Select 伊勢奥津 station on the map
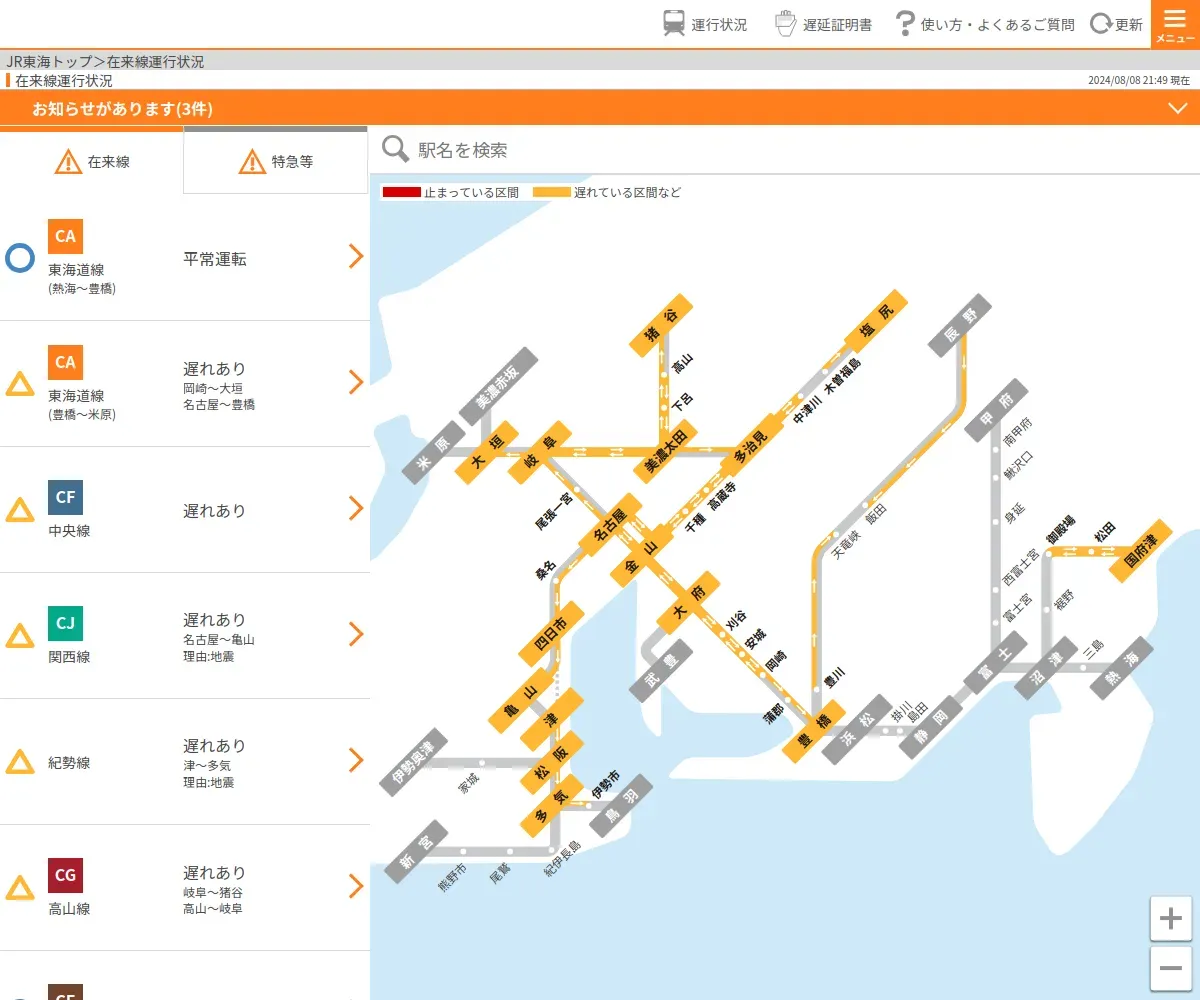The height and width of the screenshot is (1000, 1200). [x=414, y=763]
